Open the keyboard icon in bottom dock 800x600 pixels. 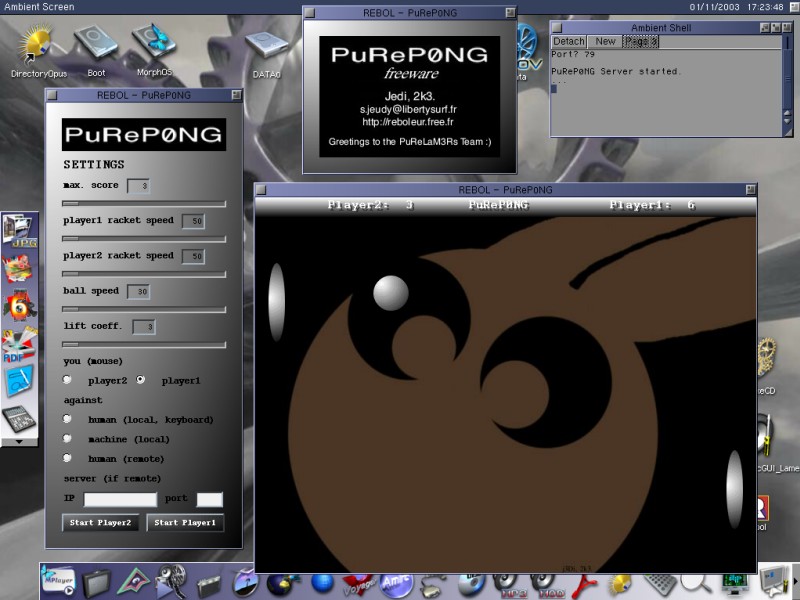659,585
